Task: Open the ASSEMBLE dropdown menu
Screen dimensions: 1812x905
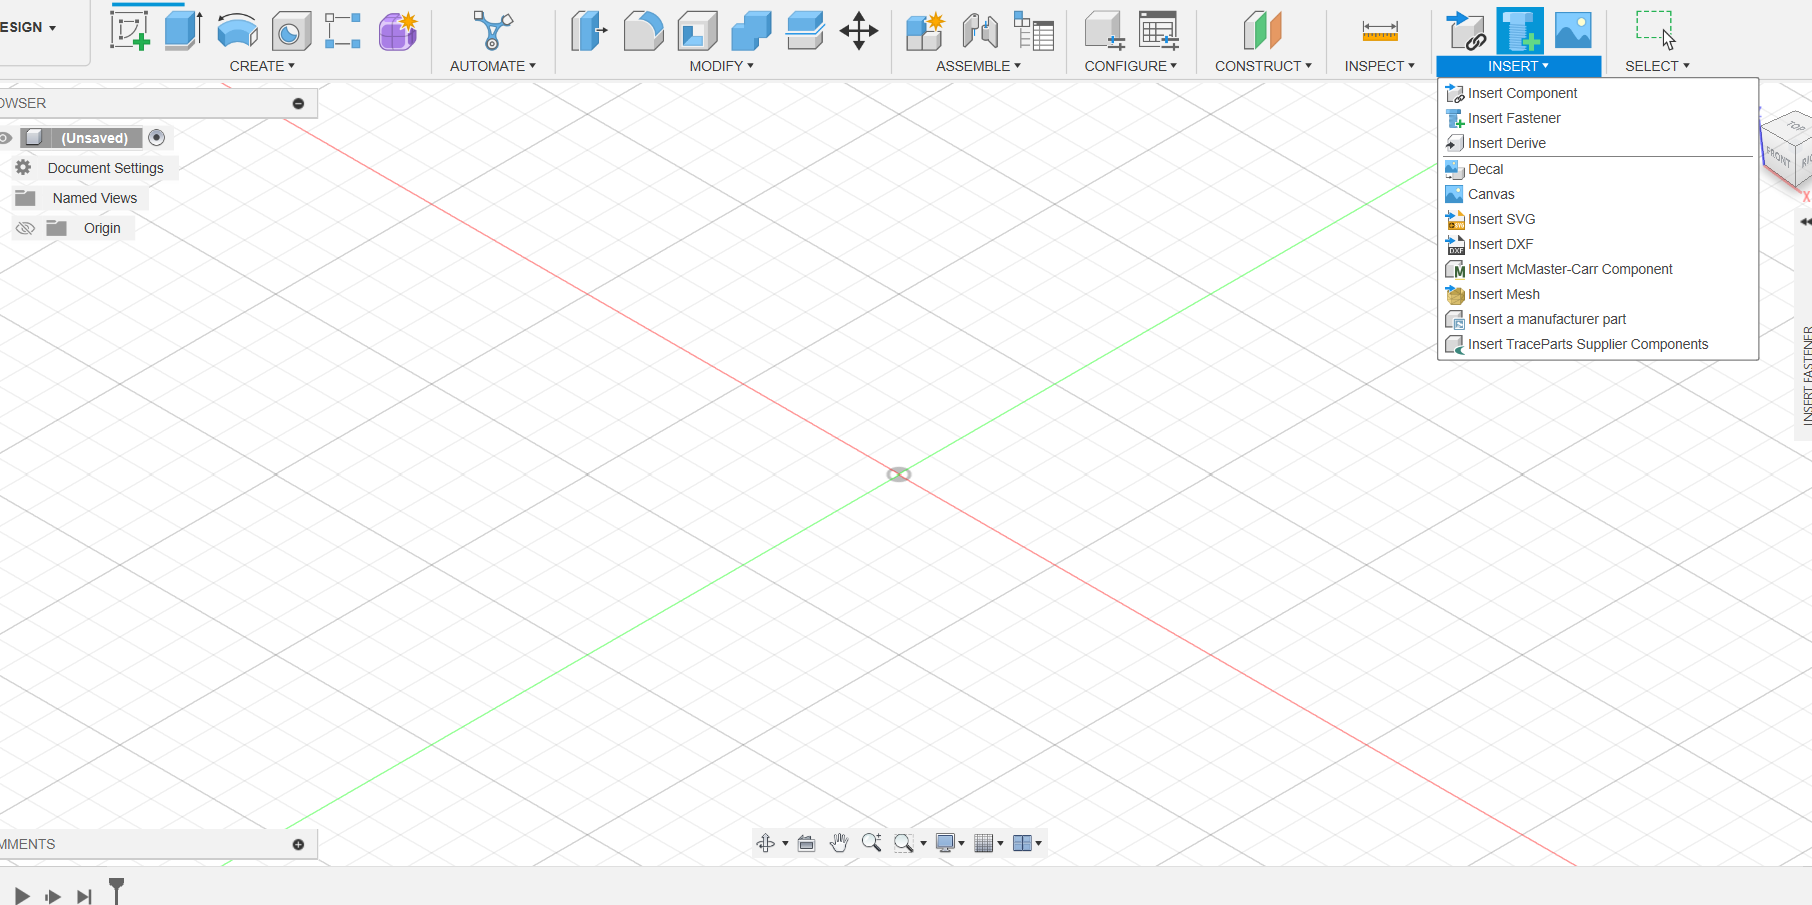Action: pyautogui.click(x=978, y=66)
